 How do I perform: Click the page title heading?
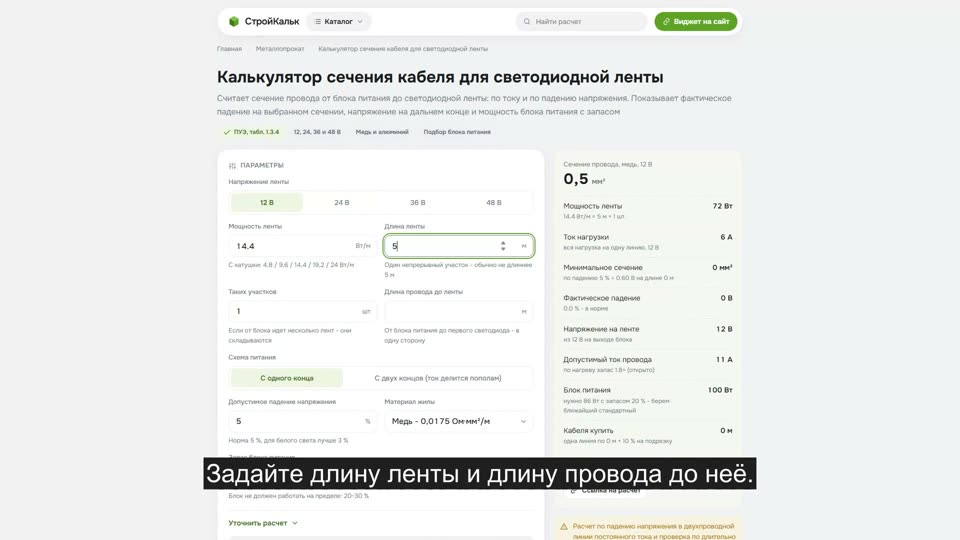440,77
